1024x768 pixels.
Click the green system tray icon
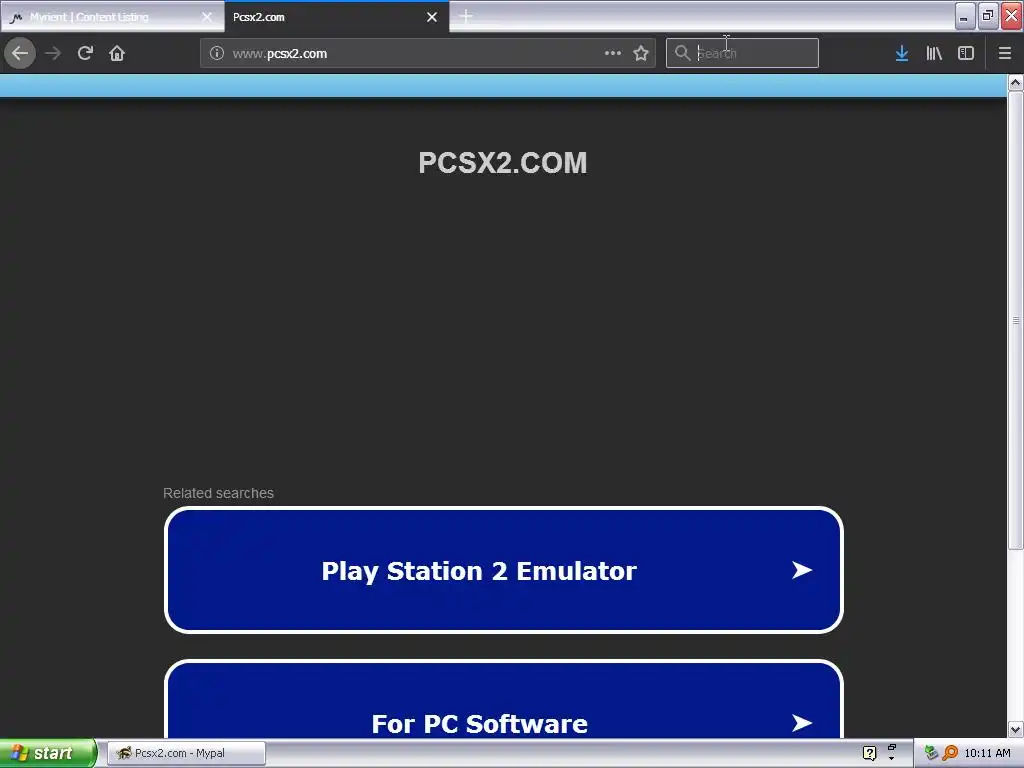[931, 753]
